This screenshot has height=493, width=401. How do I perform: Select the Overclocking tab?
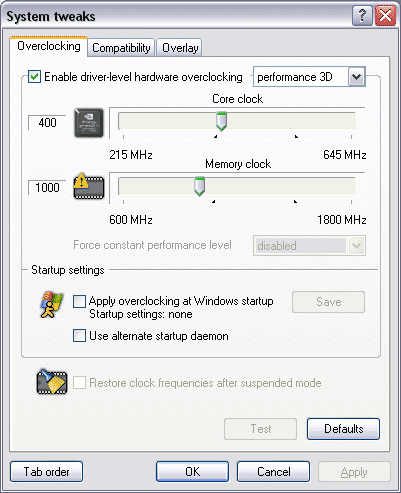tap(49, 46)
